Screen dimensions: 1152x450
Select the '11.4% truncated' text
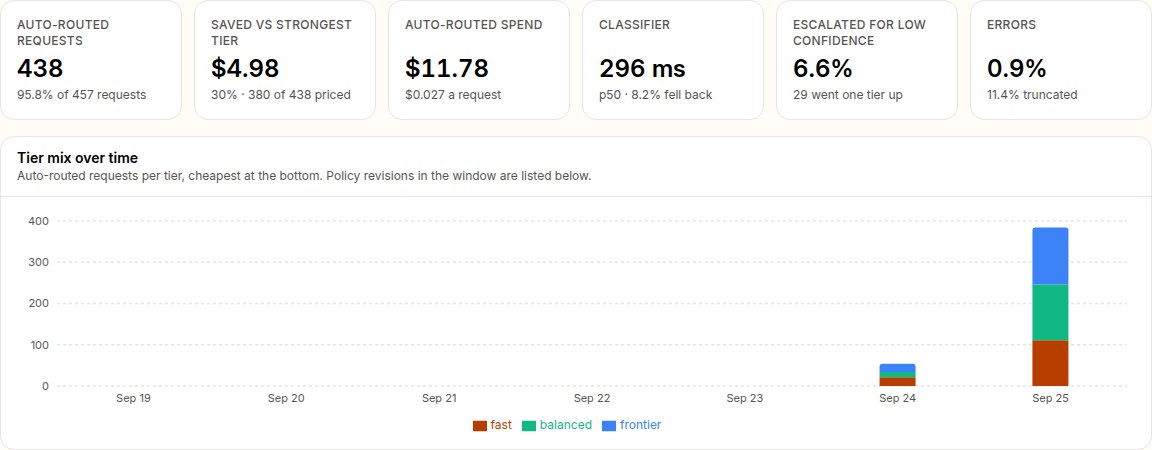(x=1032, y=95)
